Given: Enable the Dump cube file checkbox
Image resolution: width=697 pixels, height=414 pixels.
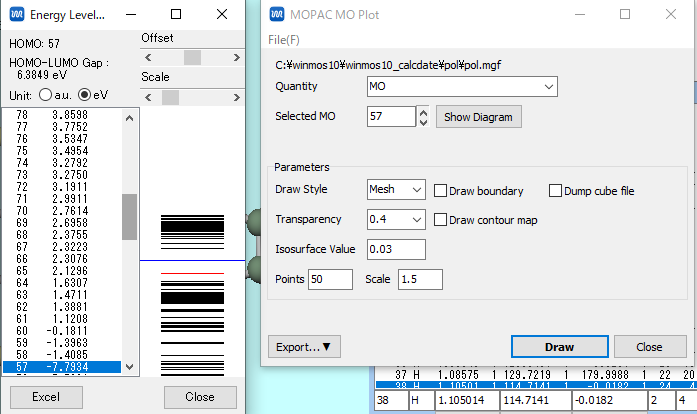Looking at the screenshot, I should pos(555,191).
